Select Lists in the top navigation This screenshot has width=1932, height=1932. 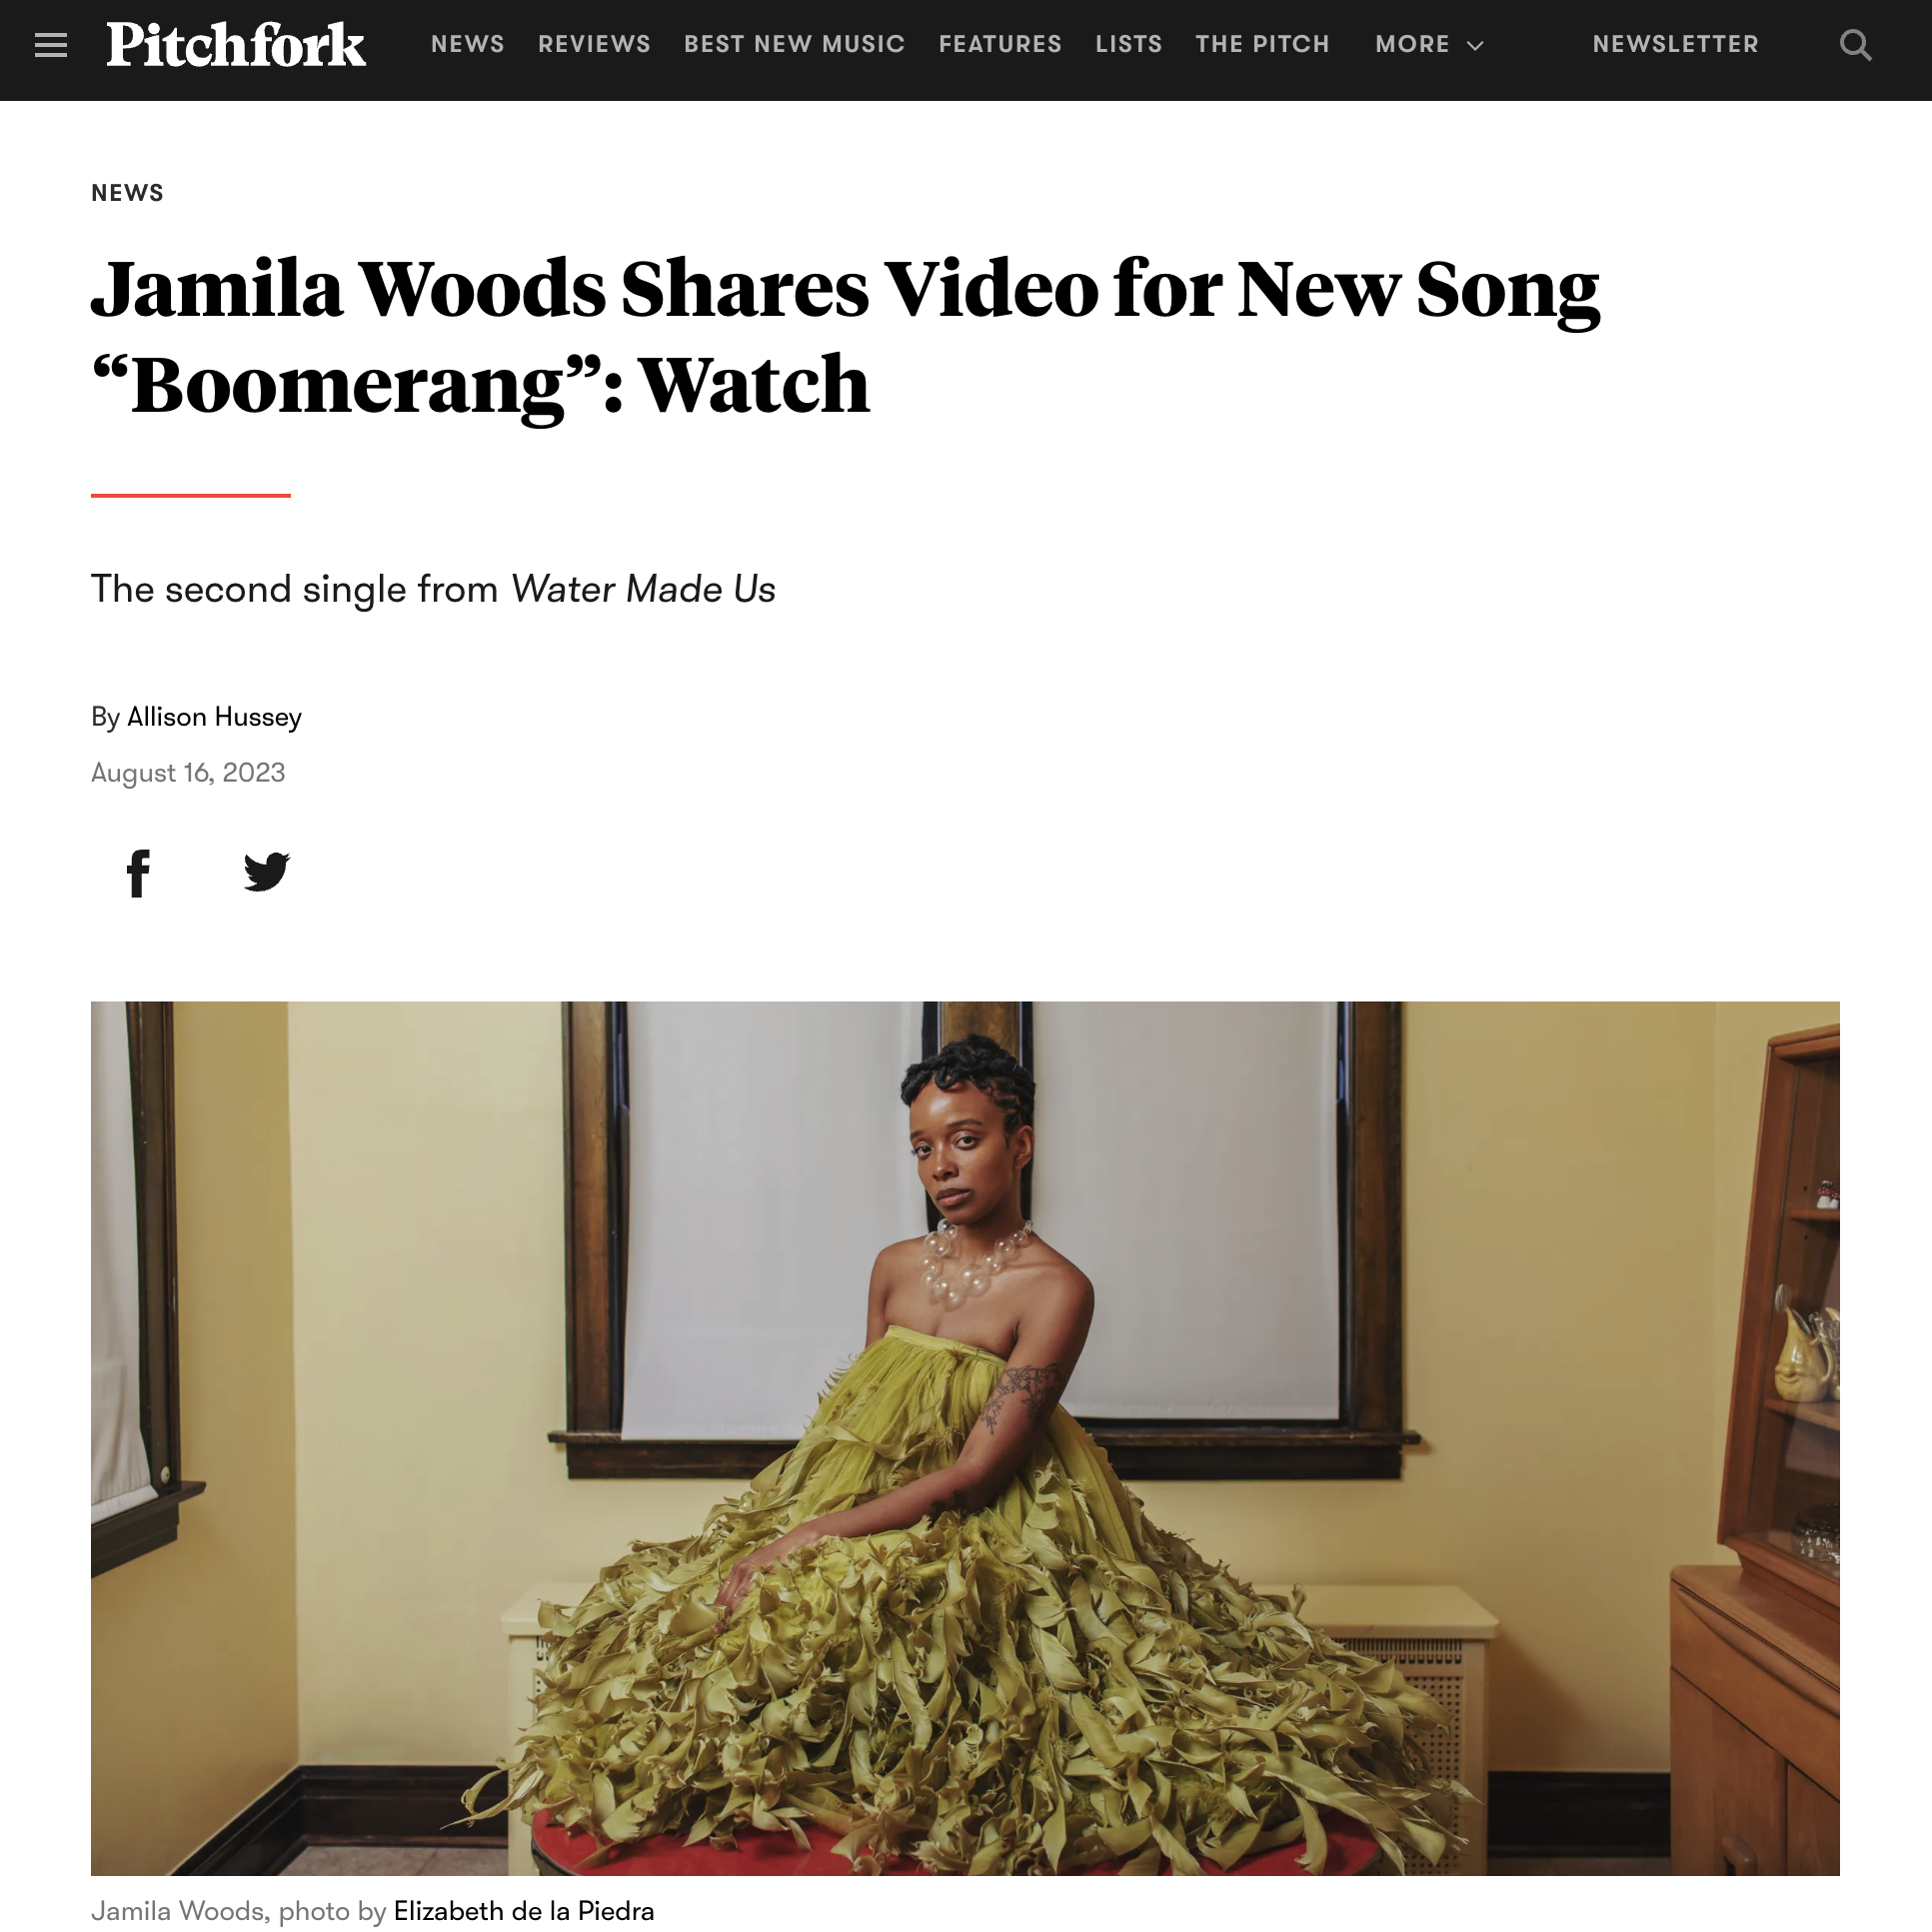point(1129,44)
